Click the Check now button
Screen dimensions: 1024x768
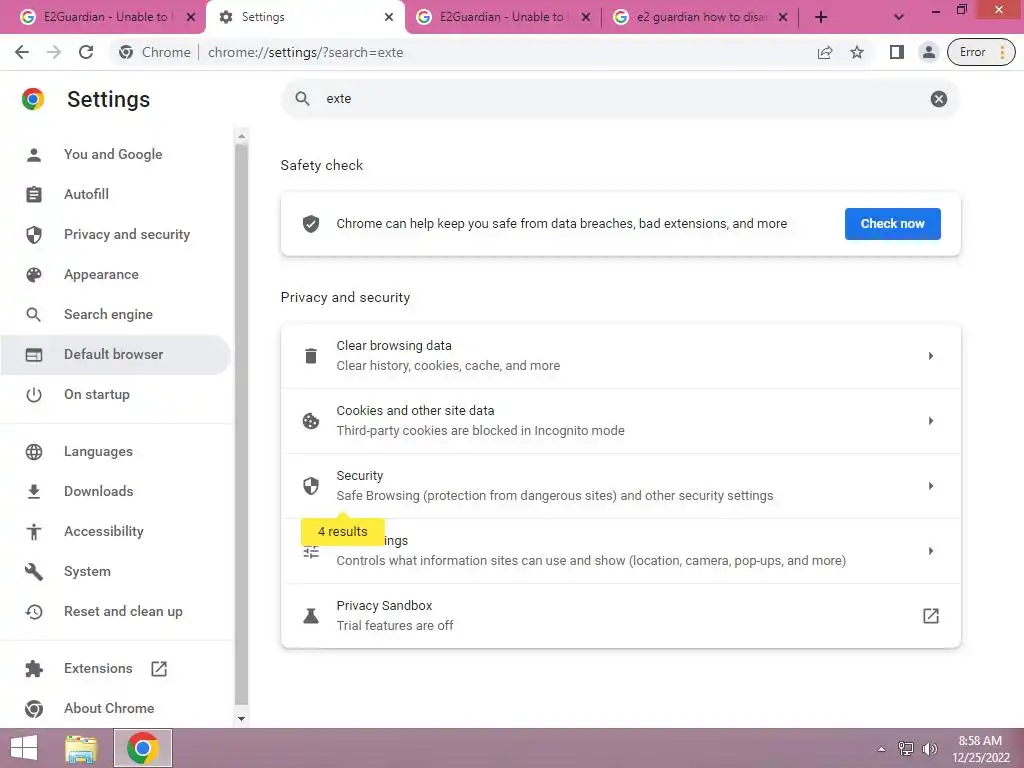892,224
